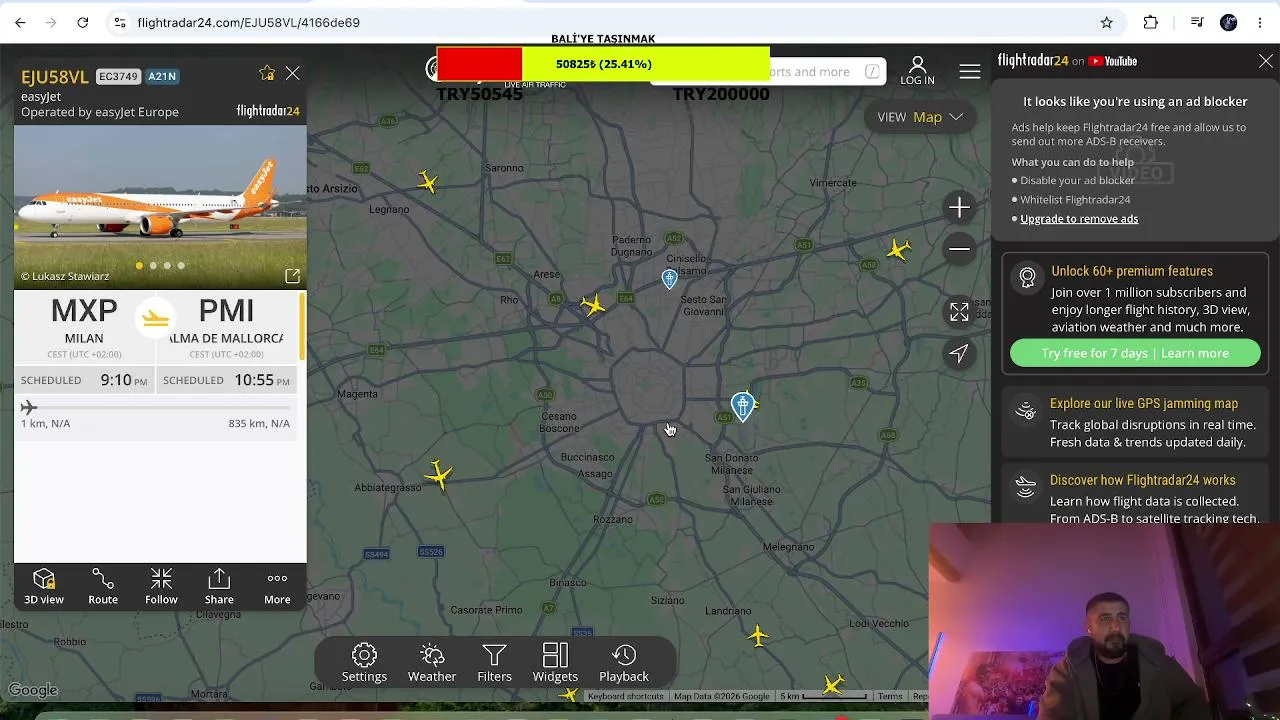Zoom out of the map
The width and height of the screenshot is (1280, 720).
point(959,249)
